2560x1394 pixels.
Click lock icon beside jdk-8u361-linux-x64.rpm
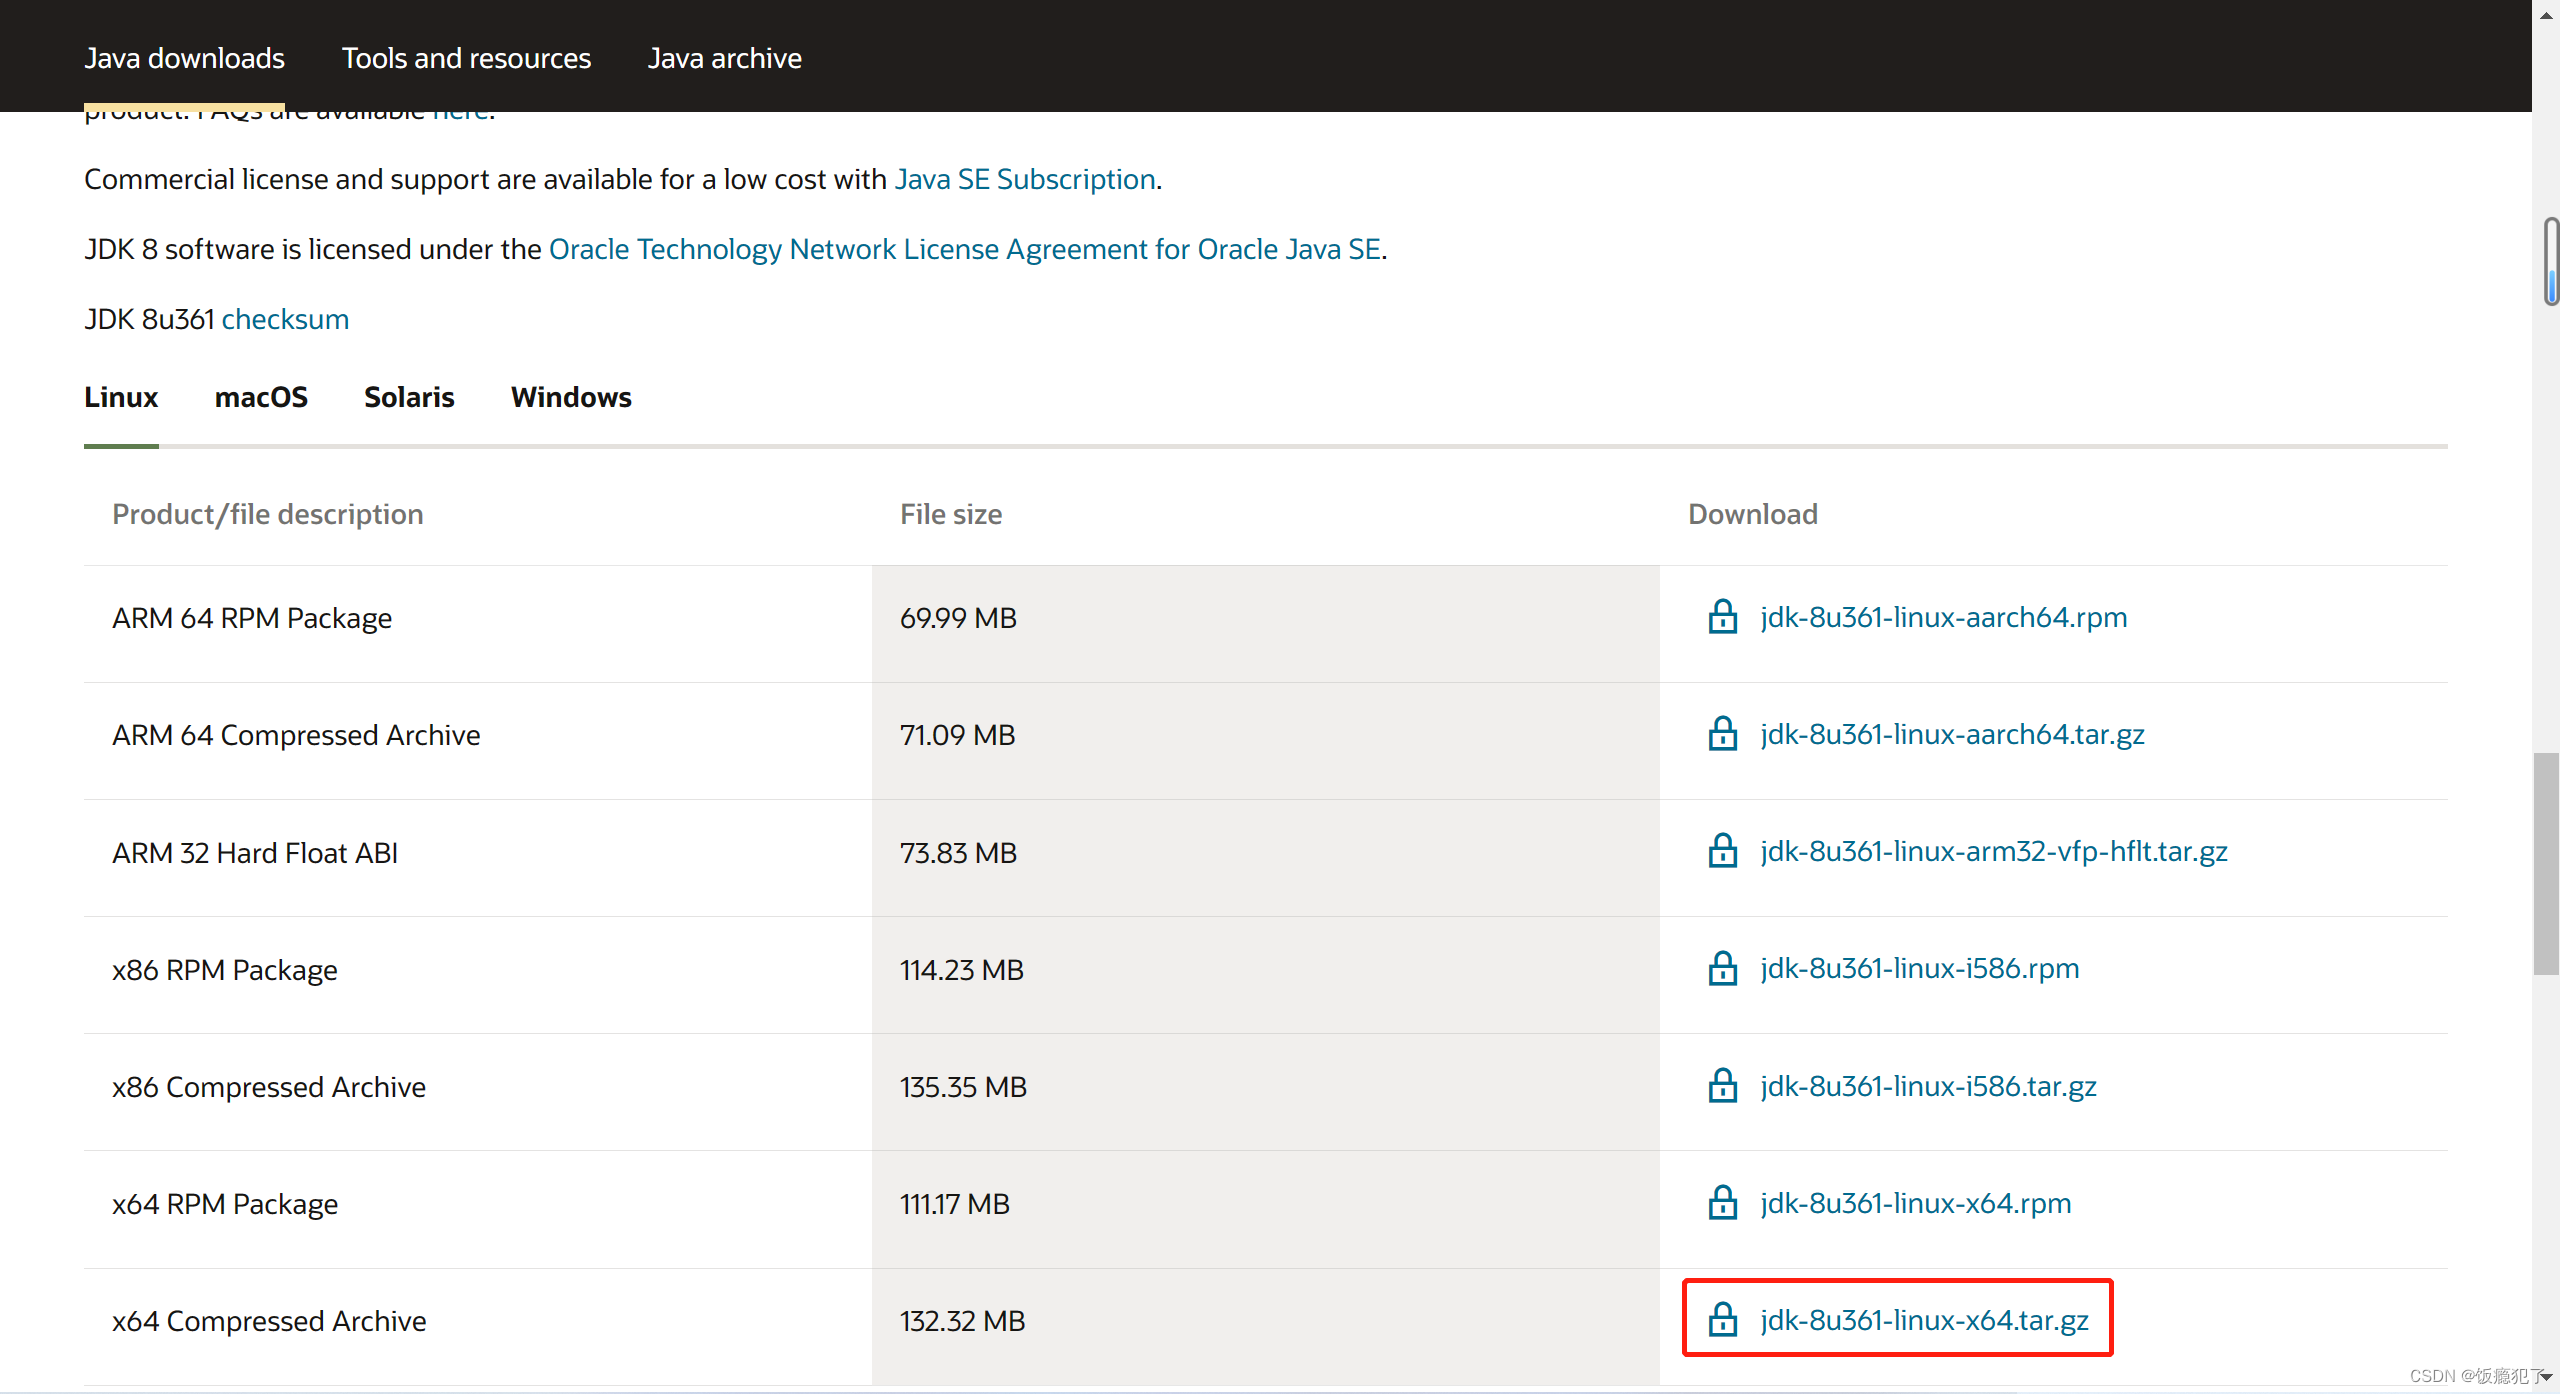(1722, 1203)
